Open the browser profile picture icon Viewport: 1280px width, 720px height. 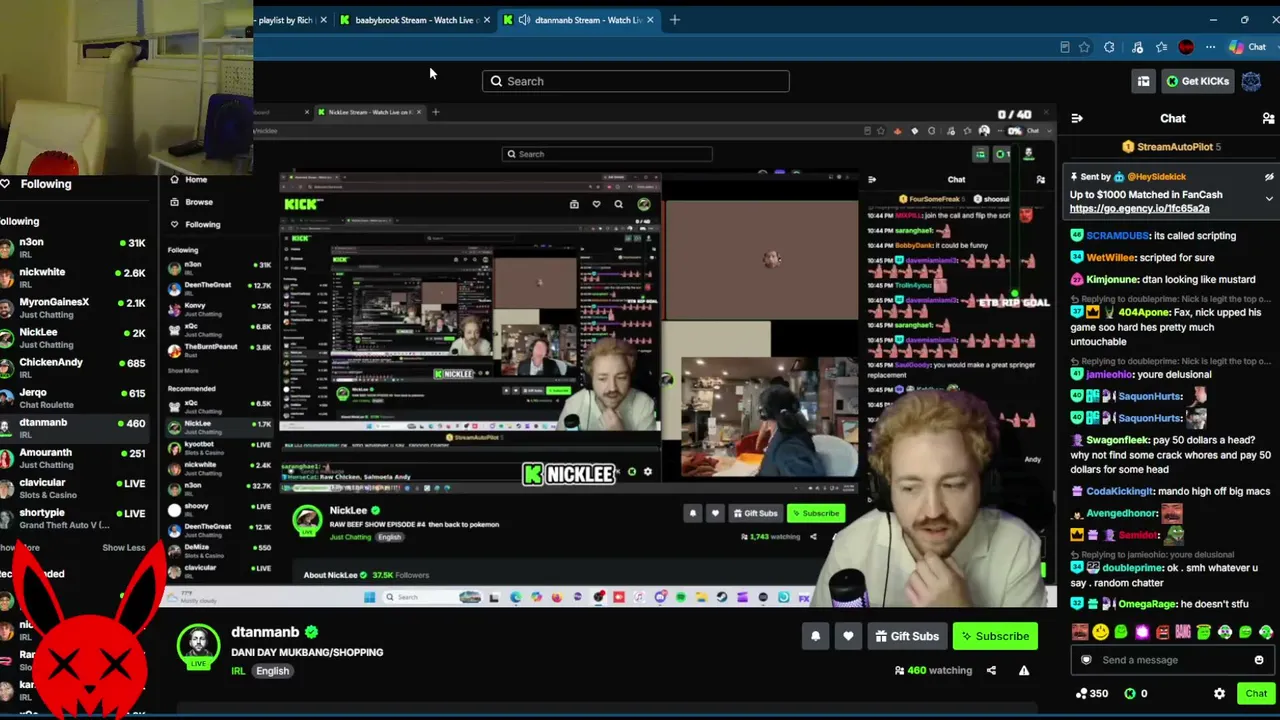point(1186,47)
